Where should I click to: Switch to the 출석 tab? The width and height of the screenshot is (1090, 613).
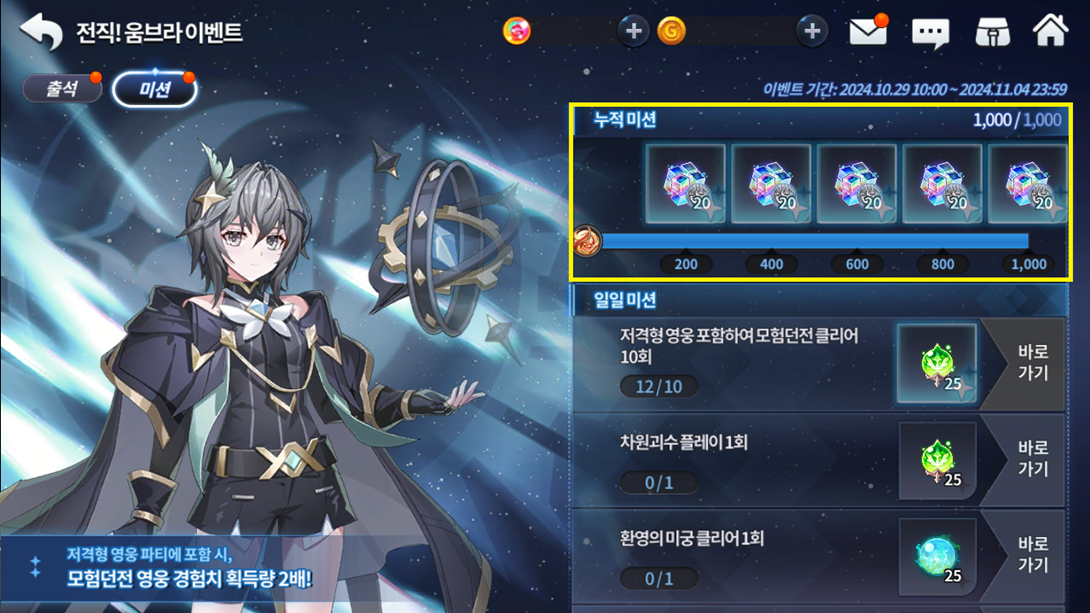click(x=62, y=89)
